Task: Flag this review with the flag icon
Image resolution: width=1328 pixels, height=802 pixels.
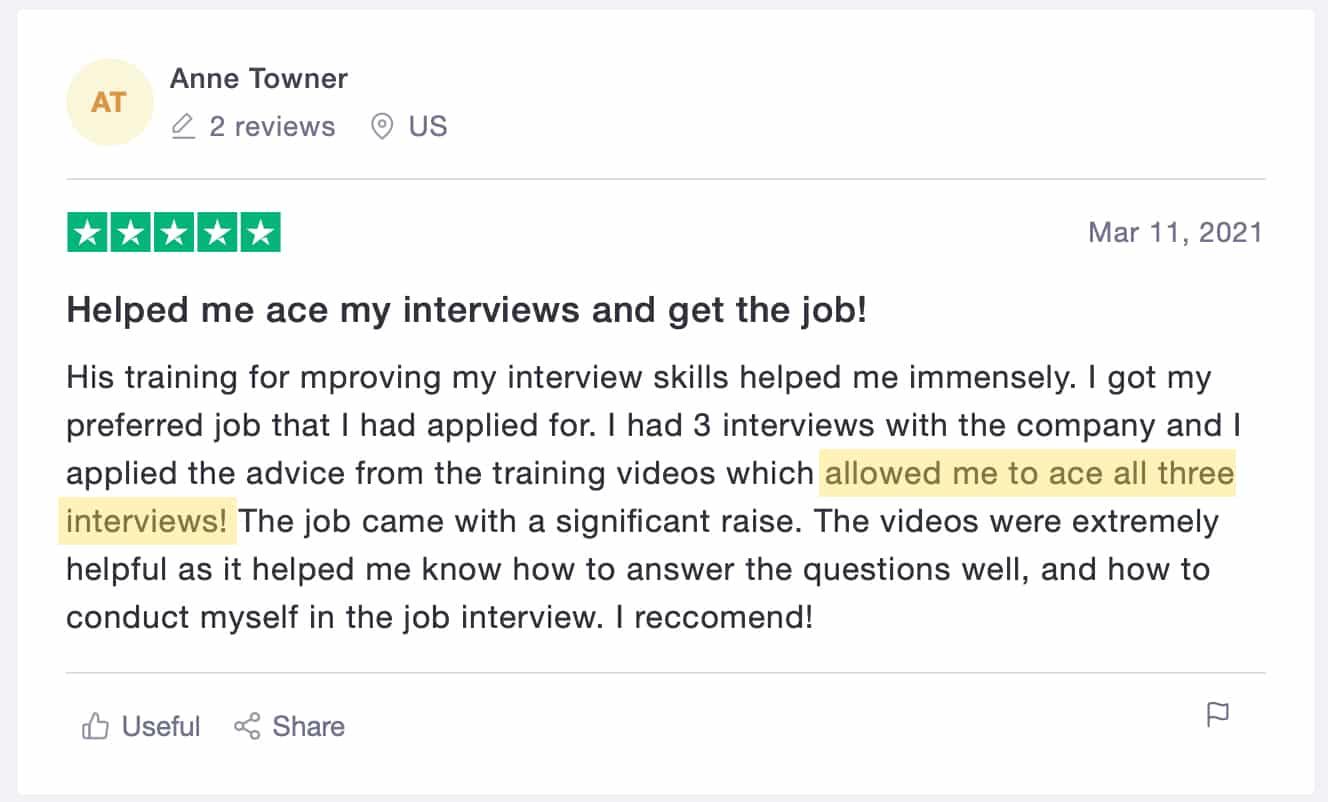Action: point(1217,715)
